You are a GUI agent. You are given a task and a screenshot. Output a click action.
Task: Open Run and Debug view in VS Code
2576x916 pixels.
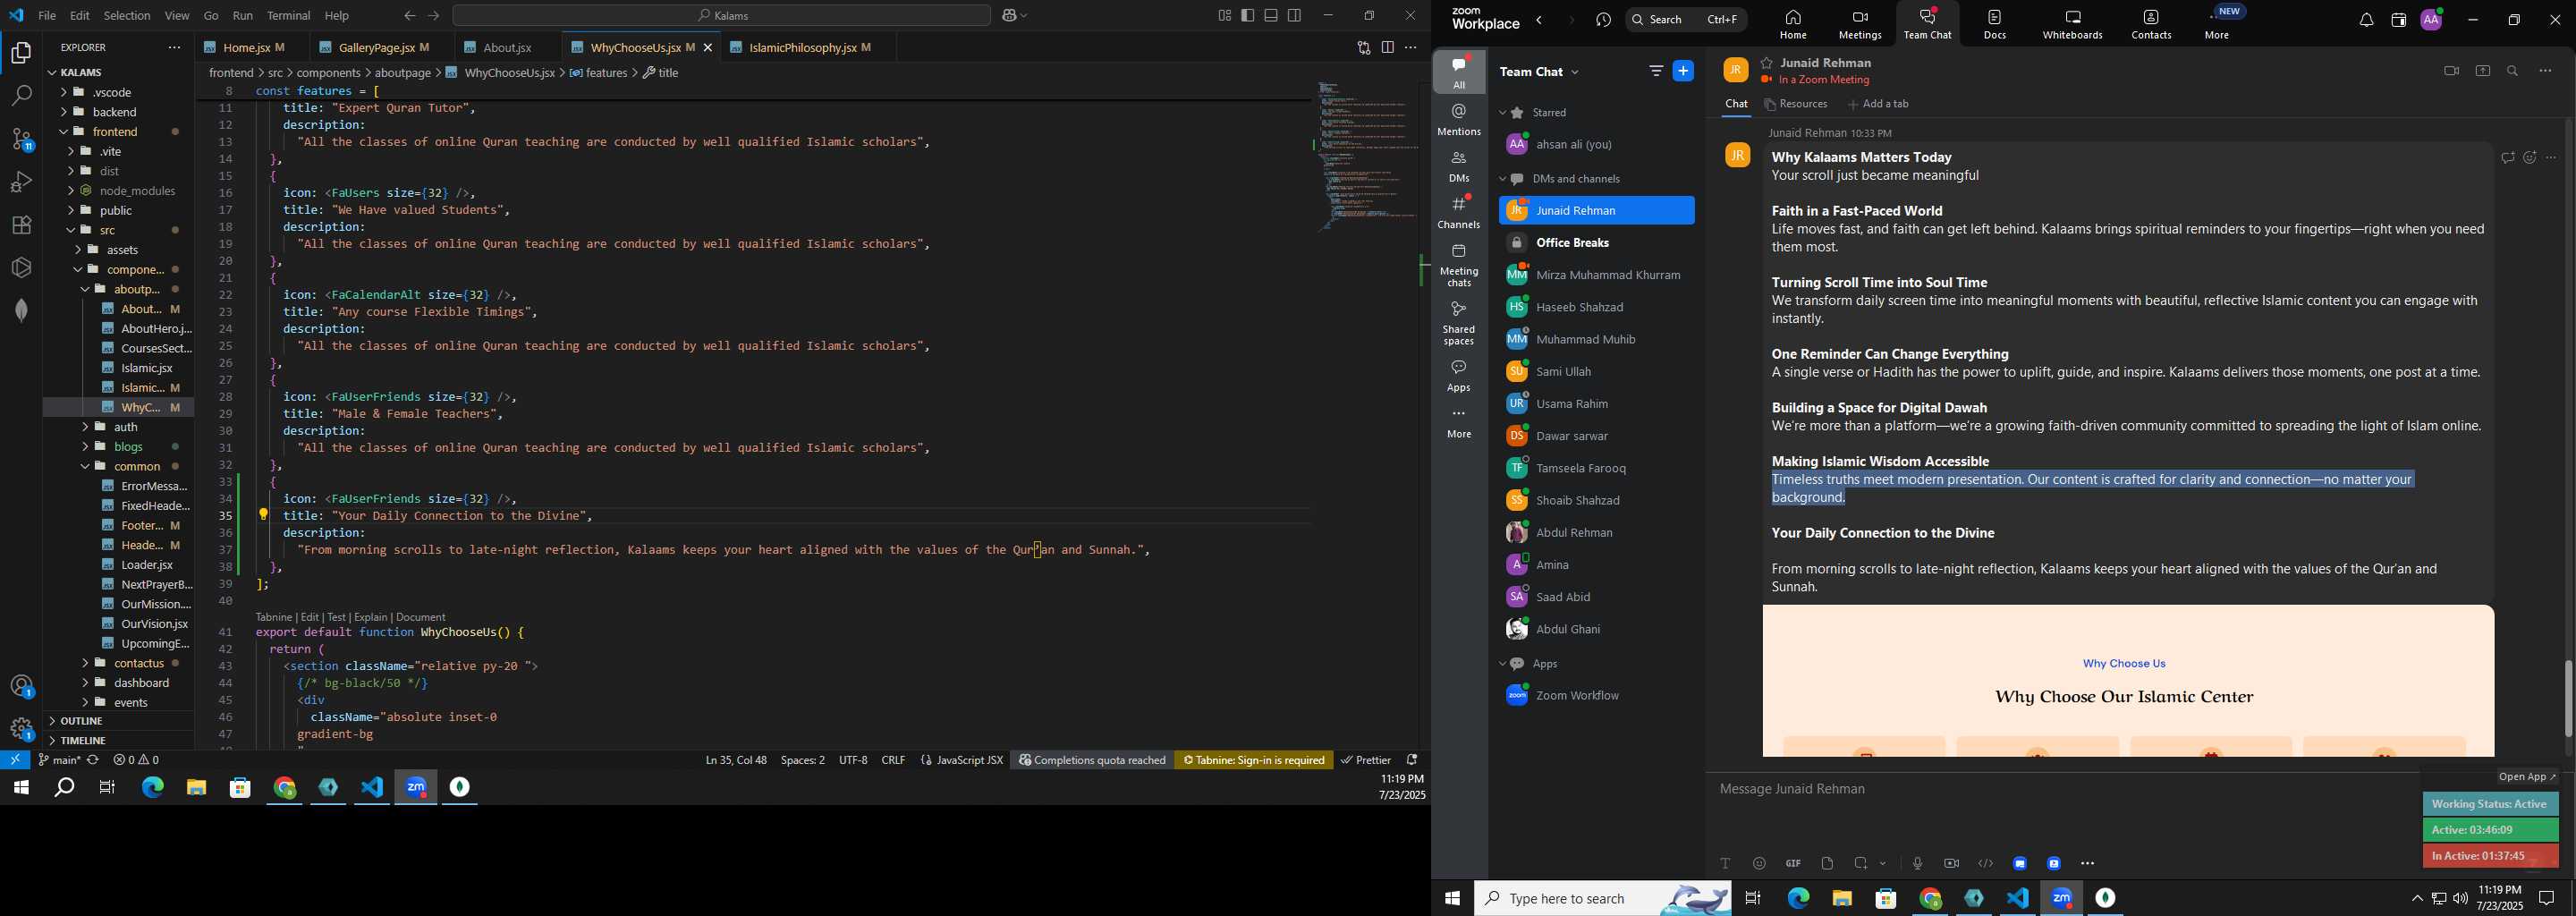(21, 182)
